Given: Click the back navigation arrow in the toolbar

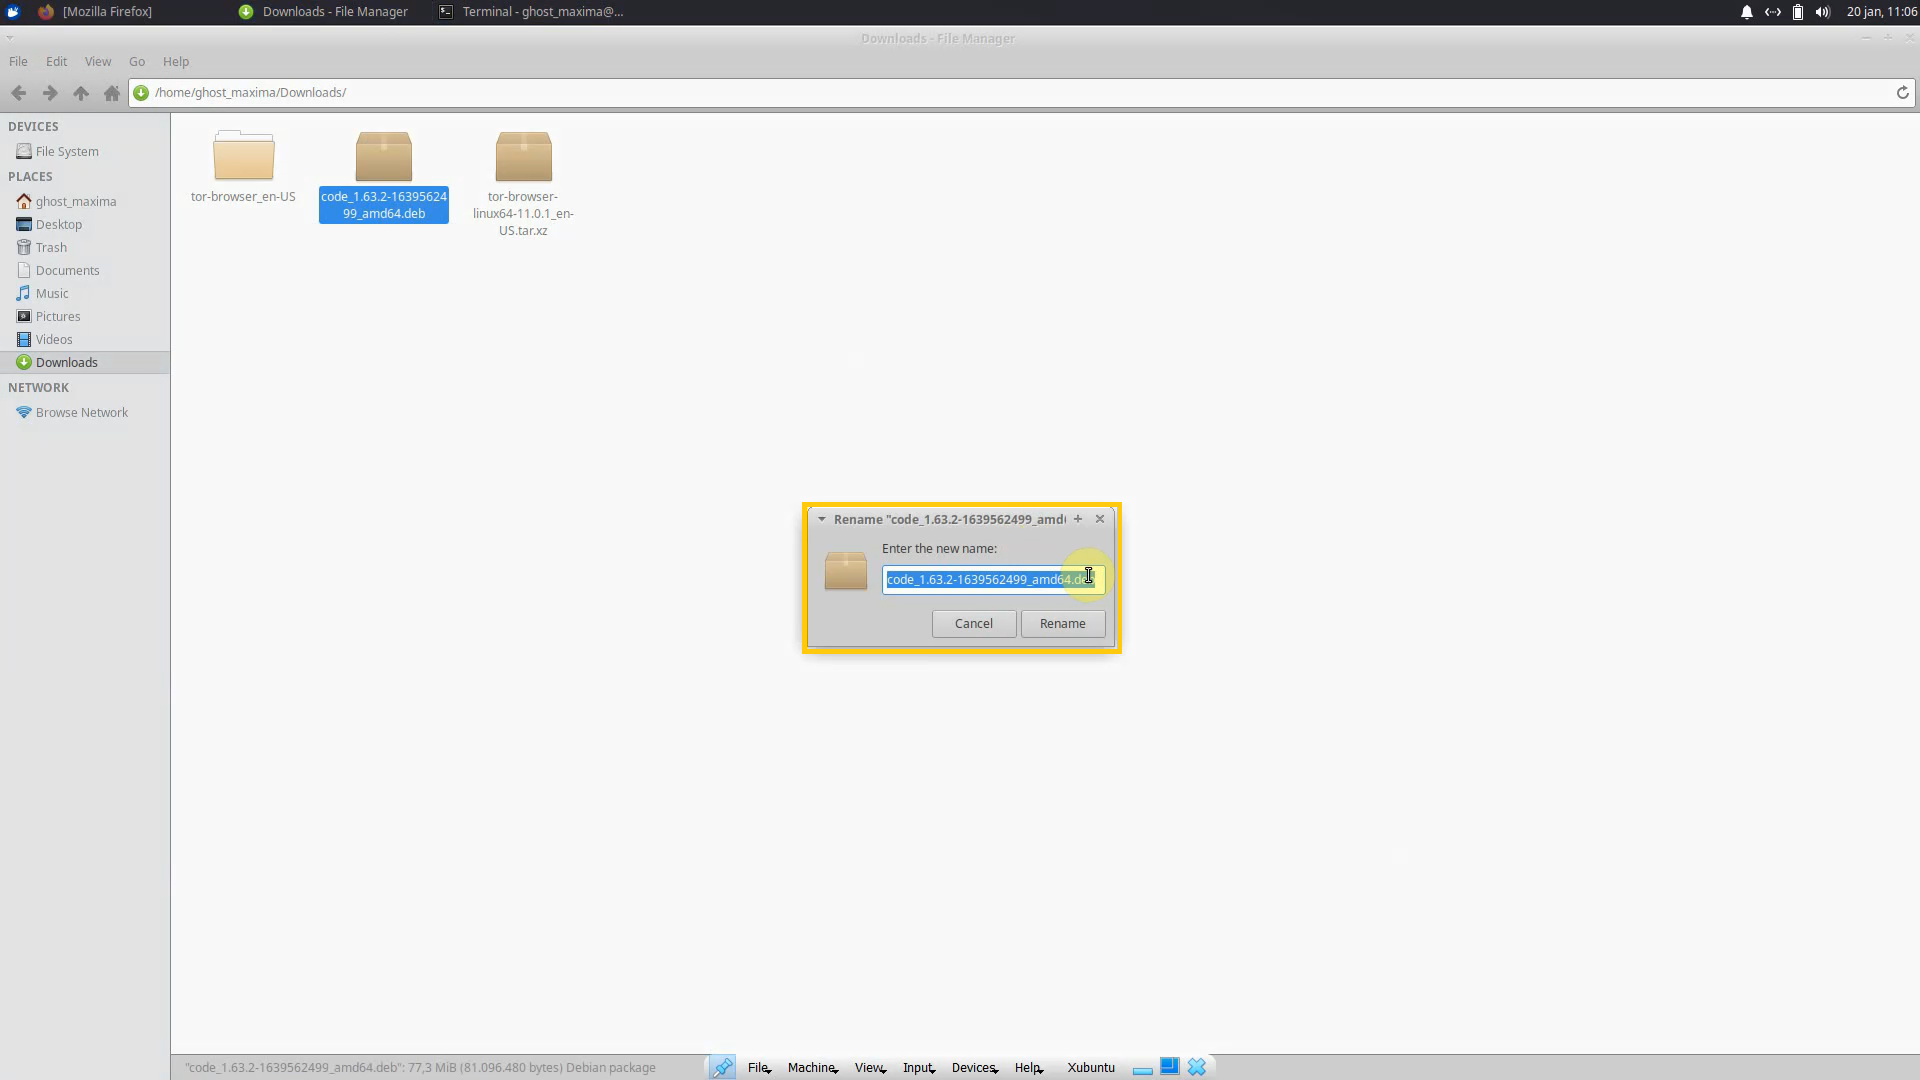Looking at the screenshot, I should 18,92.
